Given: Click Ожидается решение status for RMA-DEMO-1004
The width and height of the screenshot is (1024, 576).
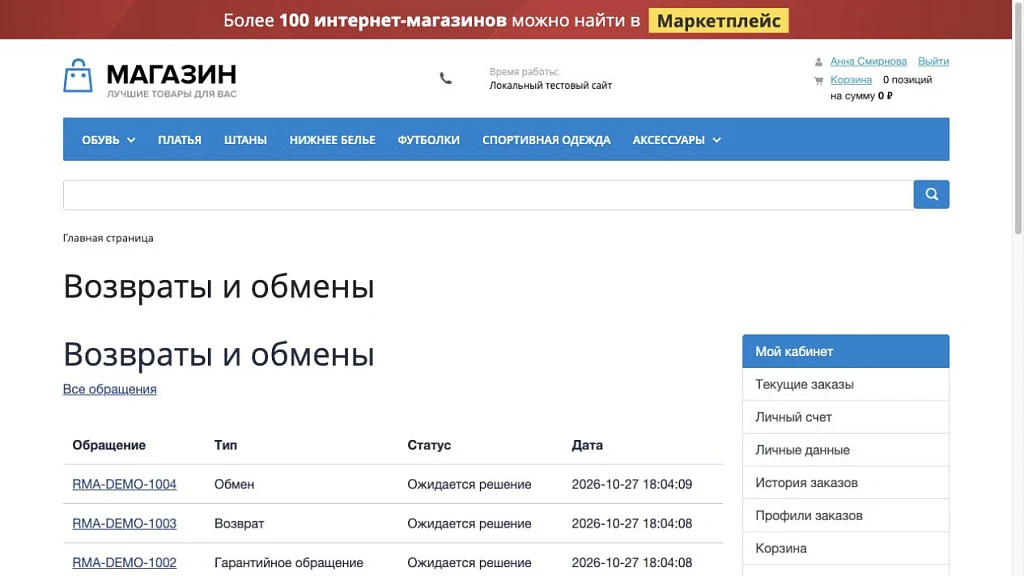Looking at the screenshot, I should pyautogui.click(x=470, y=485).
